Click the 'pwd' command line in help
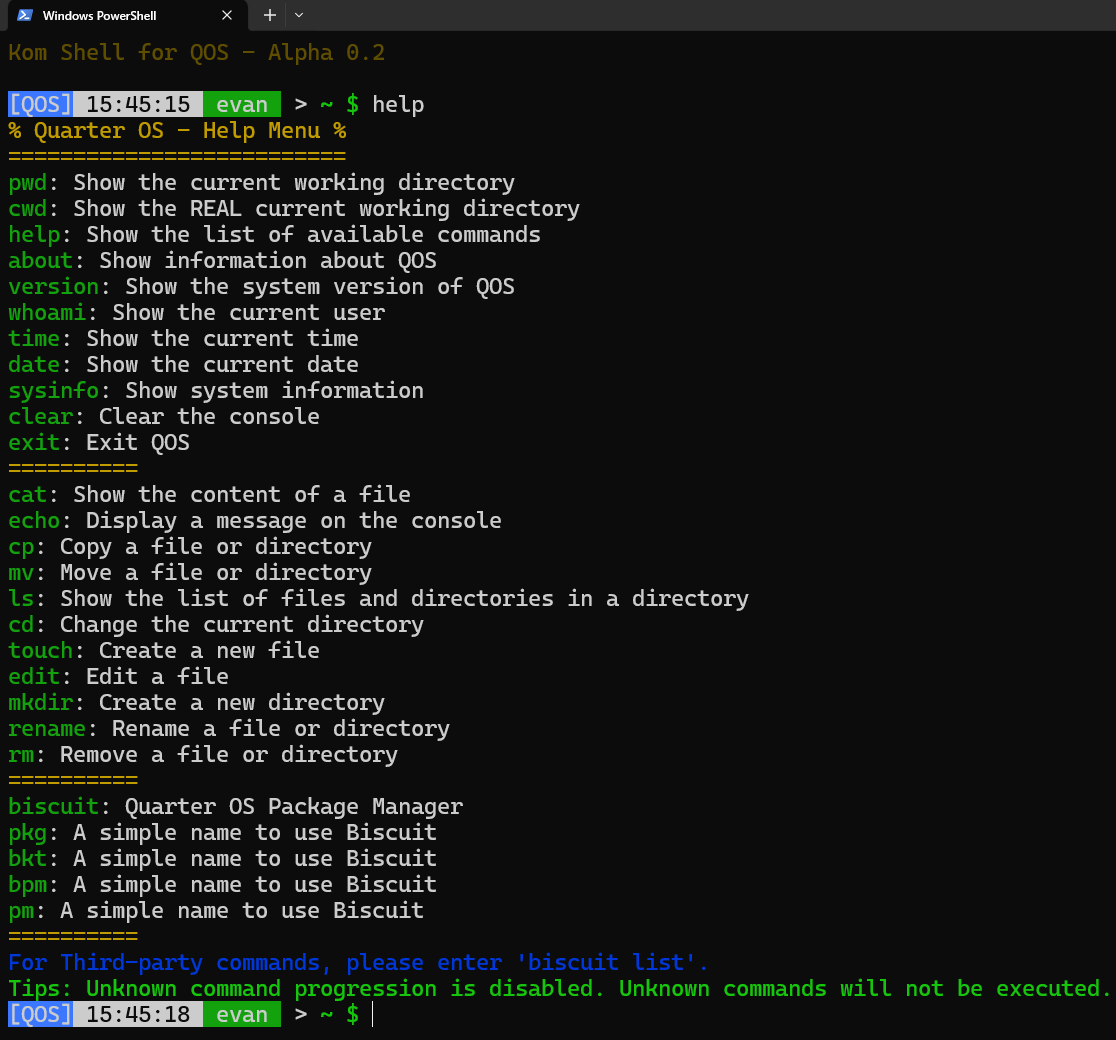This screenshot has height=1040, width=1116. [261, 183]
